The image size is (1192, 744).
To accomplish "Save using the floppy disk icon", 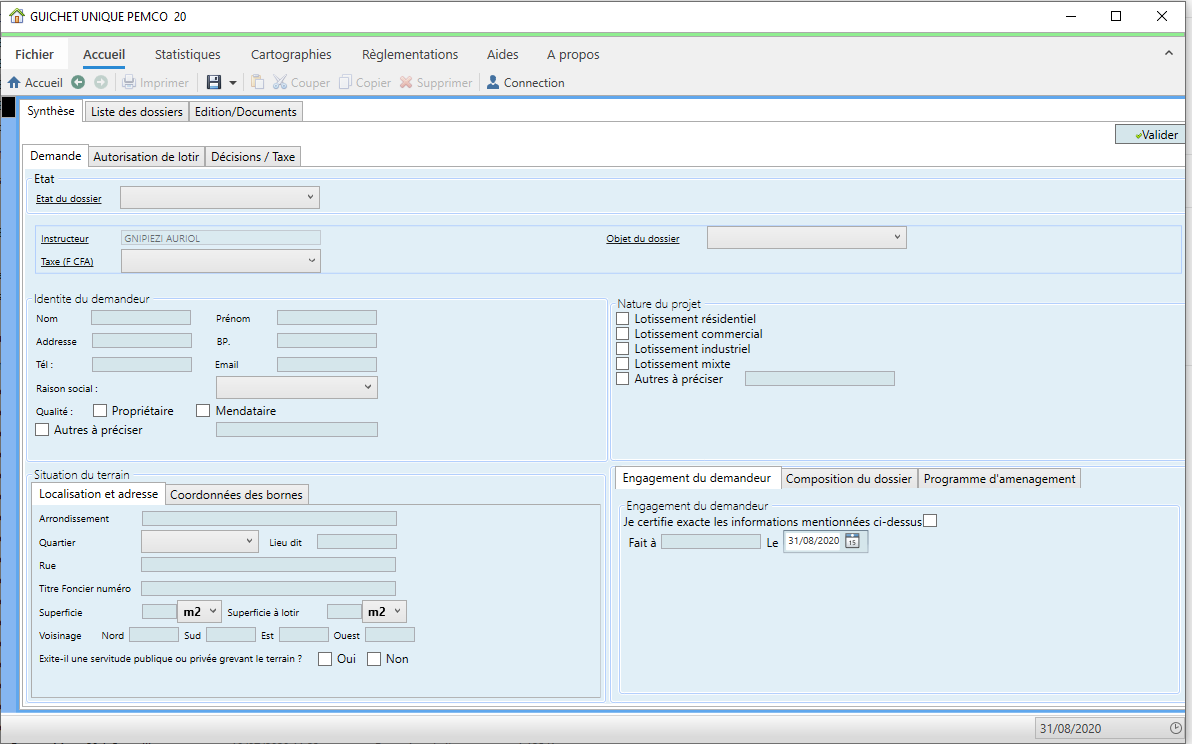I will pos(214,82).
